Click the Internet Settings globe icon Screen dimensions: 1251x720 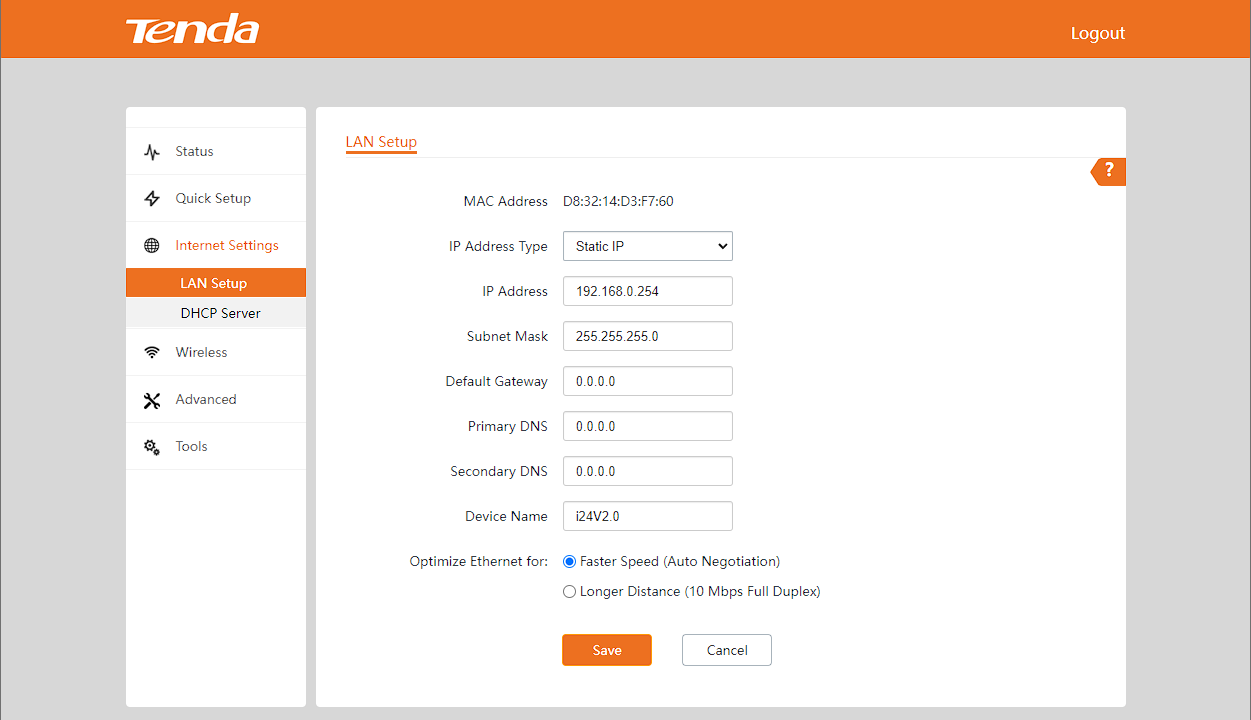(x=152, y=246)
